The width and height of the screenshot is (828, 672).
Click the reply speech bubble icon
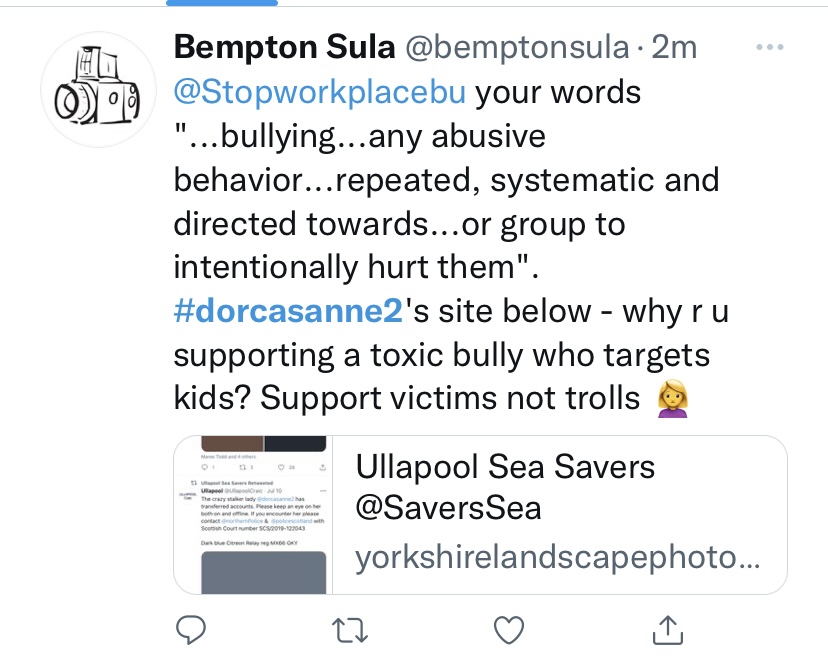point(190,628)
